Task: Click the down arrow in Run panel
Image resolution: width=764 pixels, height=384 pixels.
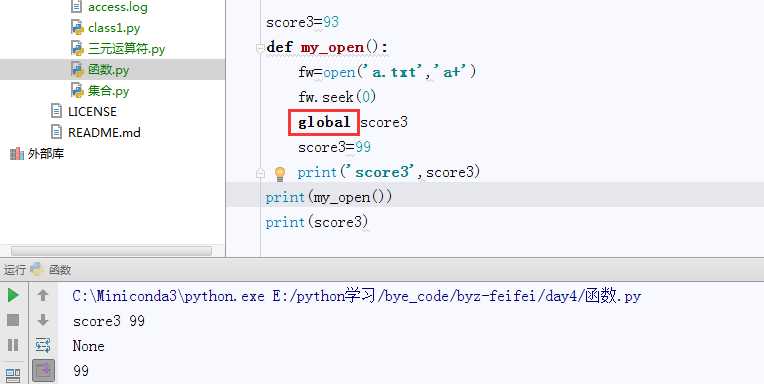Action: click(43, 320)
